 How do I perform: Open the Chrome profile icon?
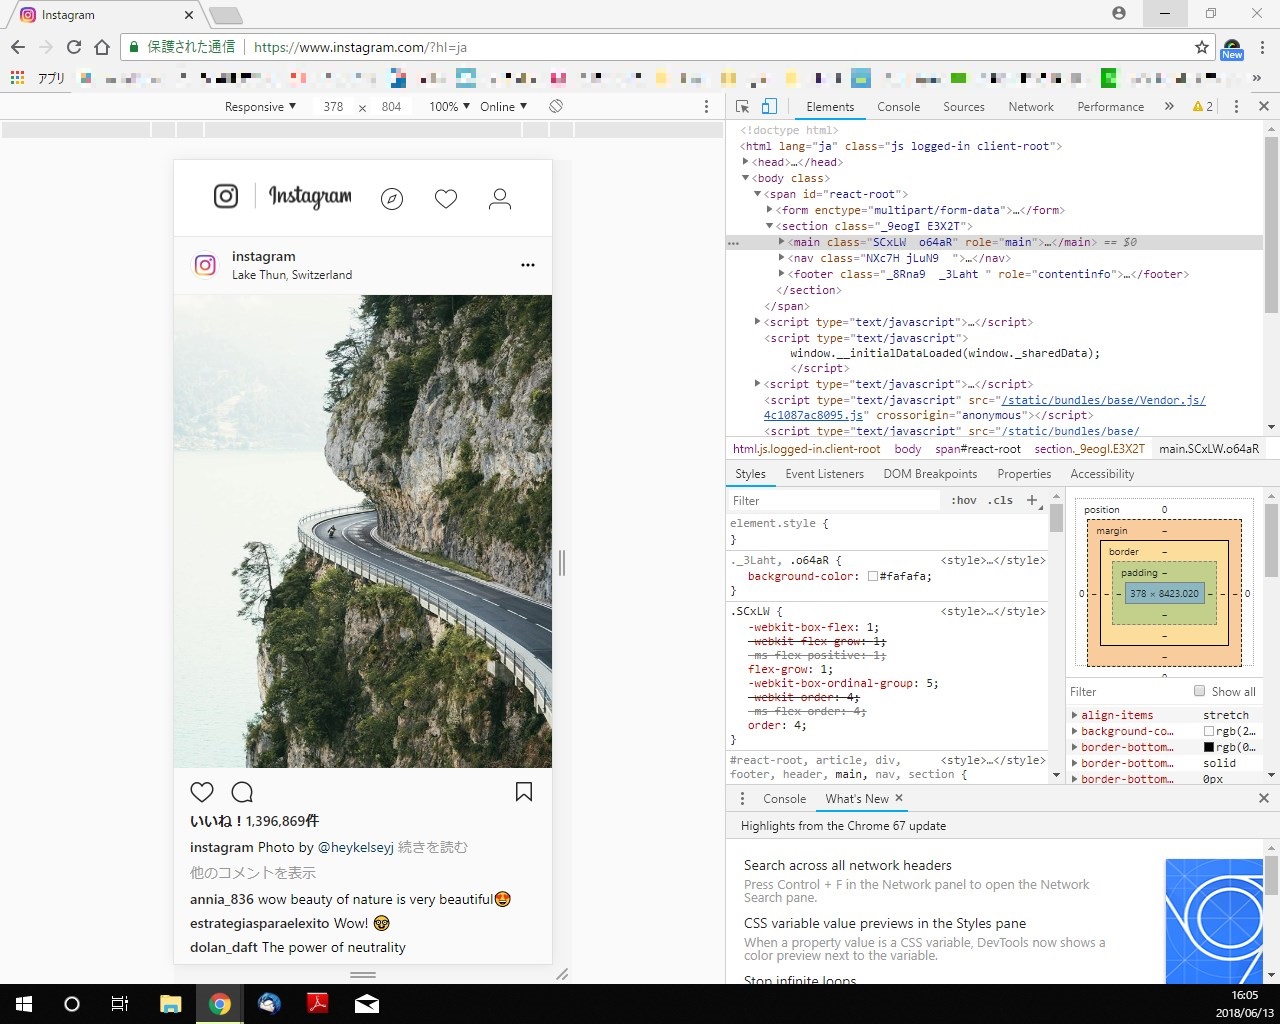click(1119, 14)
